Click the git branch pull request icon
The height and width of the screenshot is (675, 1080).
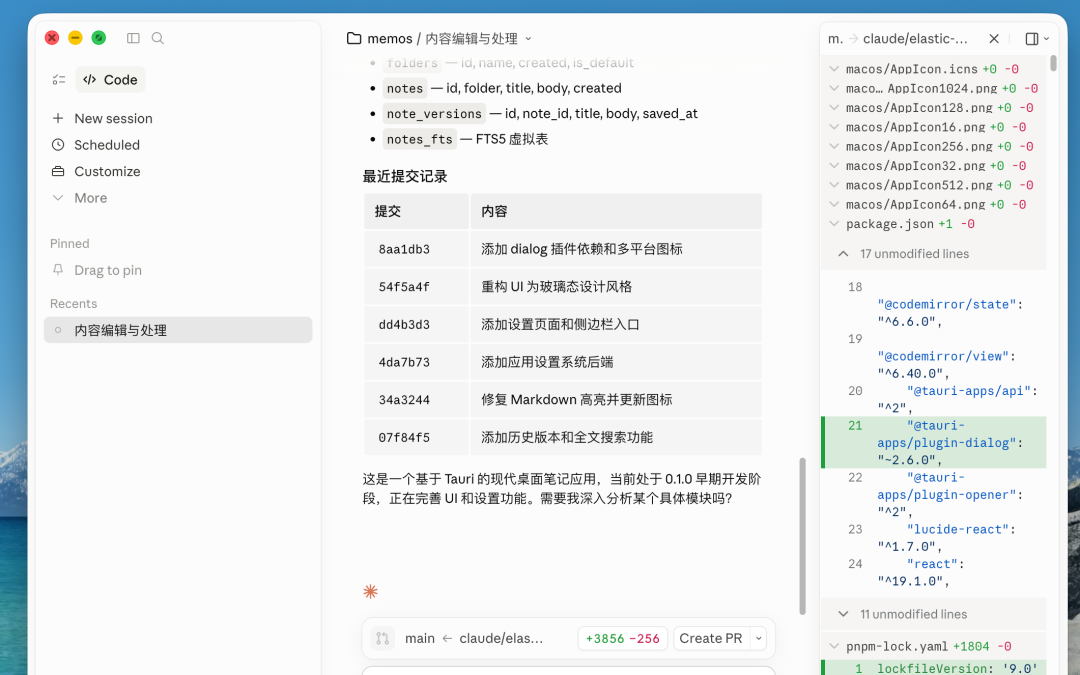(x=382, y=638)
